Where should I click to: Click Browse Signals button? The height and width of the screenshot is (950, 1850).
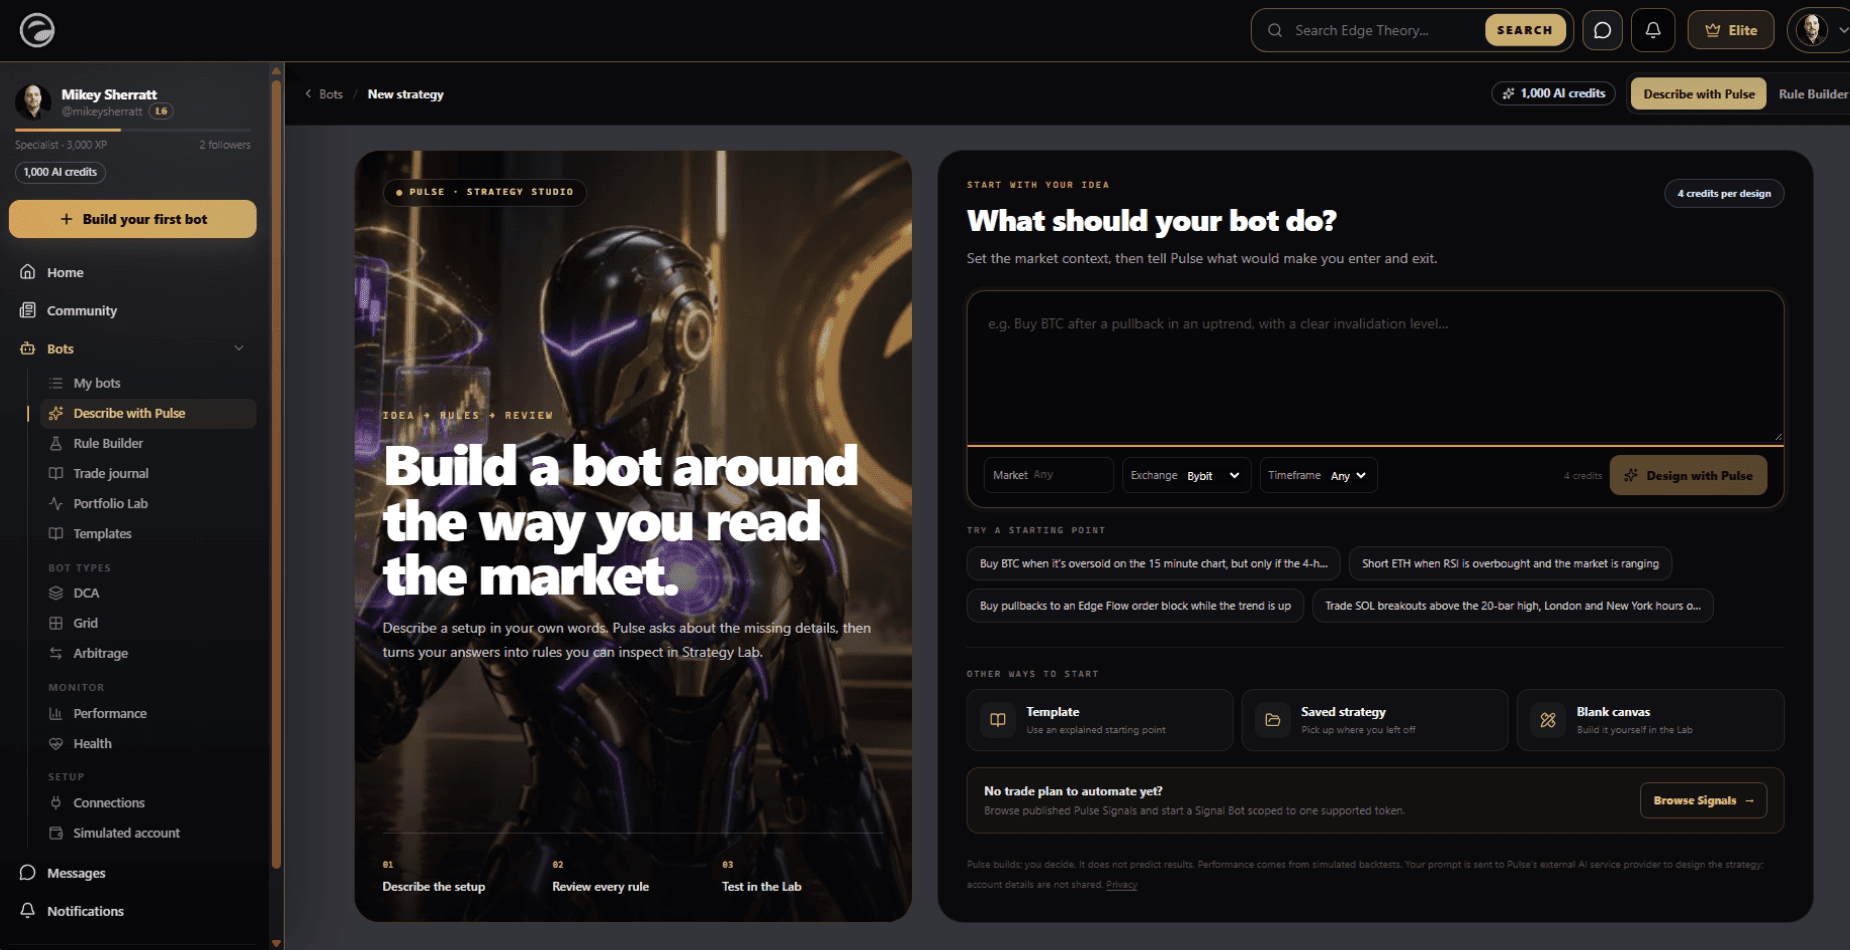(1703, 800)
